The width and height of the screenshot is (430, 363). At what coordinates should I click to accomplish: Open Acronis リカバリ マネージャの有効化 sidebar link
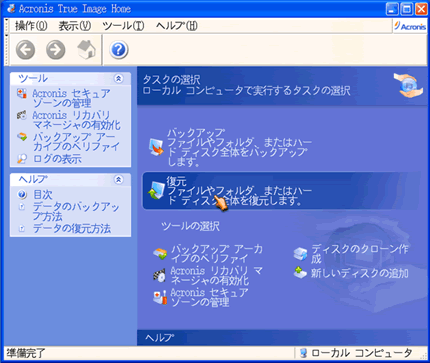76,120
